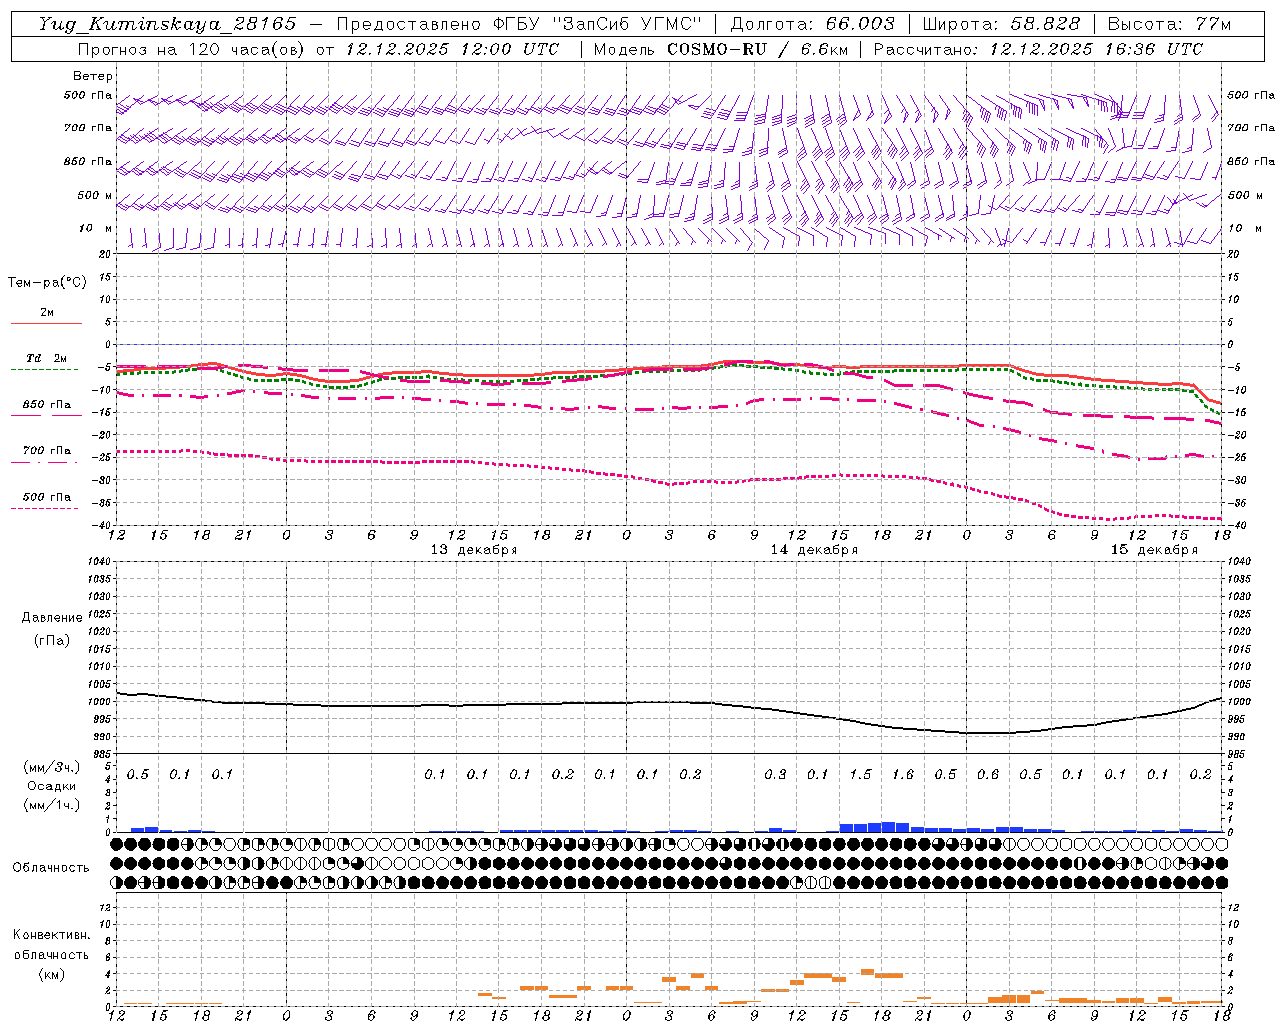Click the Долгота: 66.003 value
The width and height of the screenshot is (1280, 1024).
coord(812,24)
